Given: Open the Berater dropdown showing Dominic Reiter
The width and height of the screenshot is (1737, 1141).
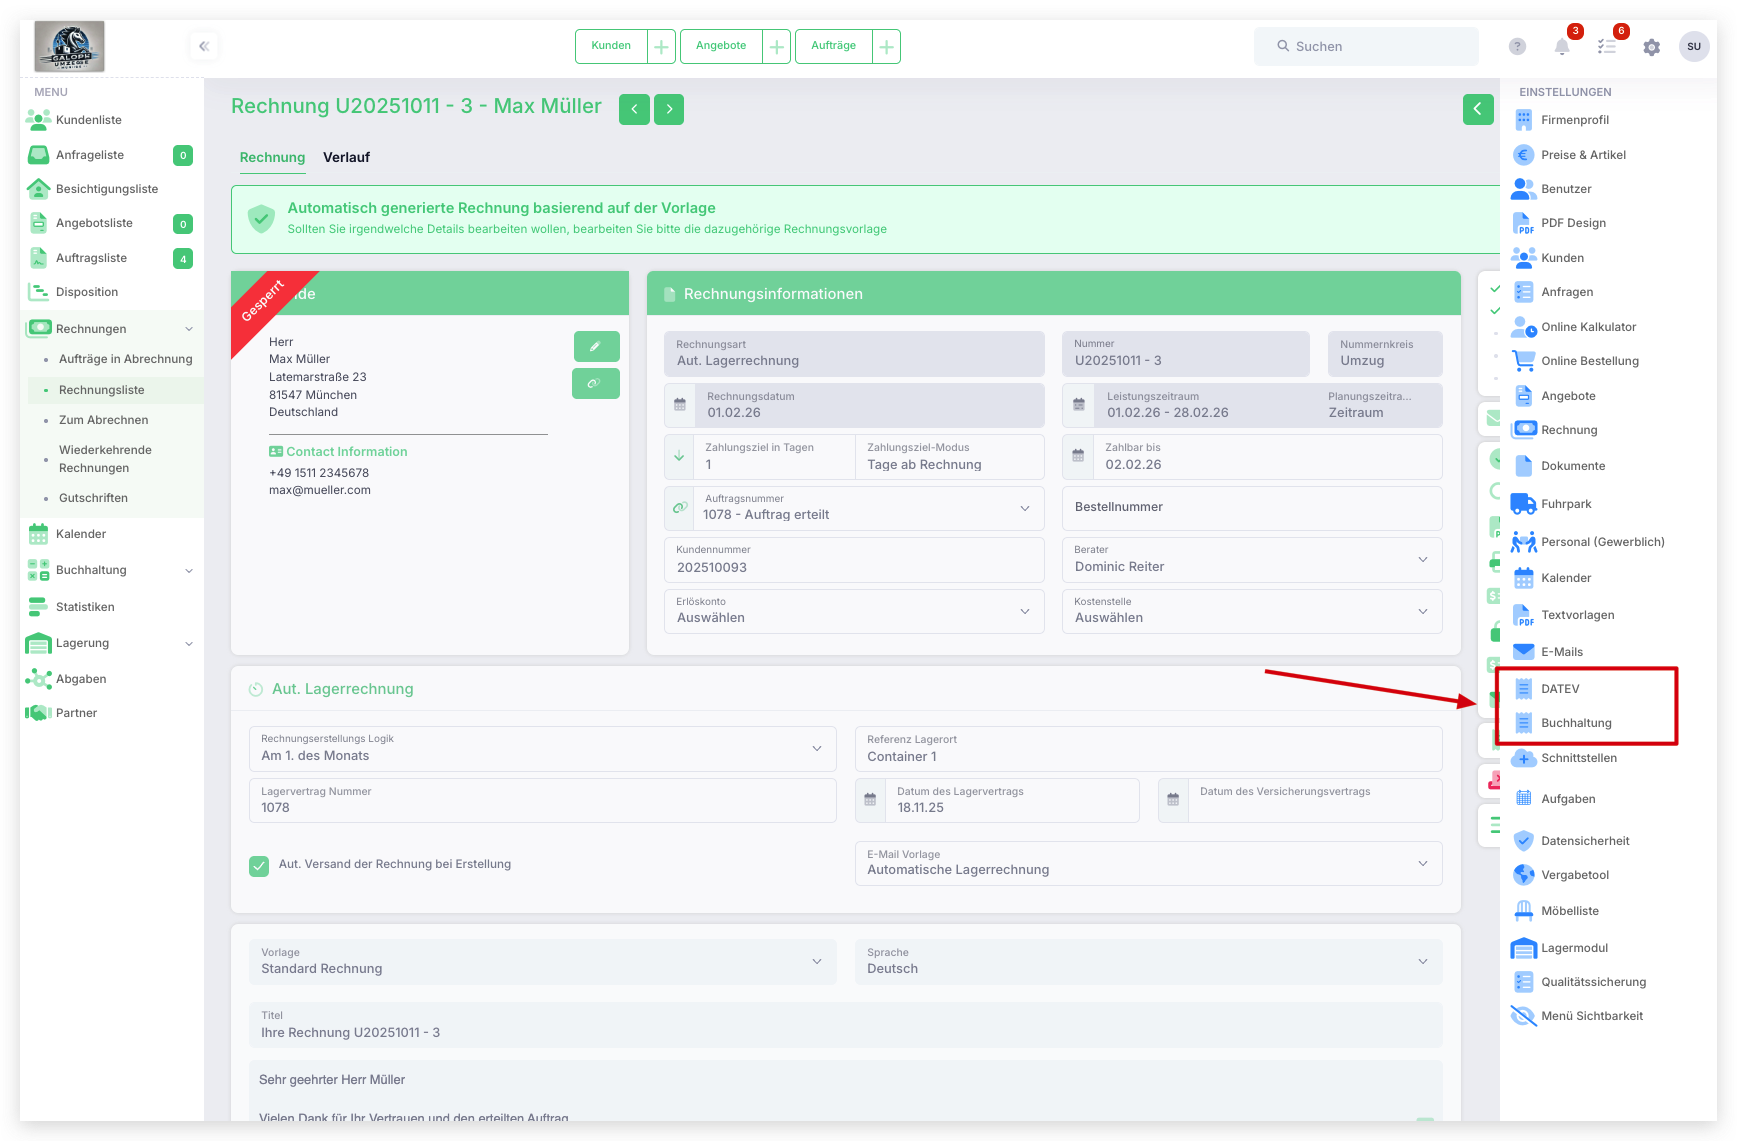Looking at the screenshot, I should click(1252, 560).
